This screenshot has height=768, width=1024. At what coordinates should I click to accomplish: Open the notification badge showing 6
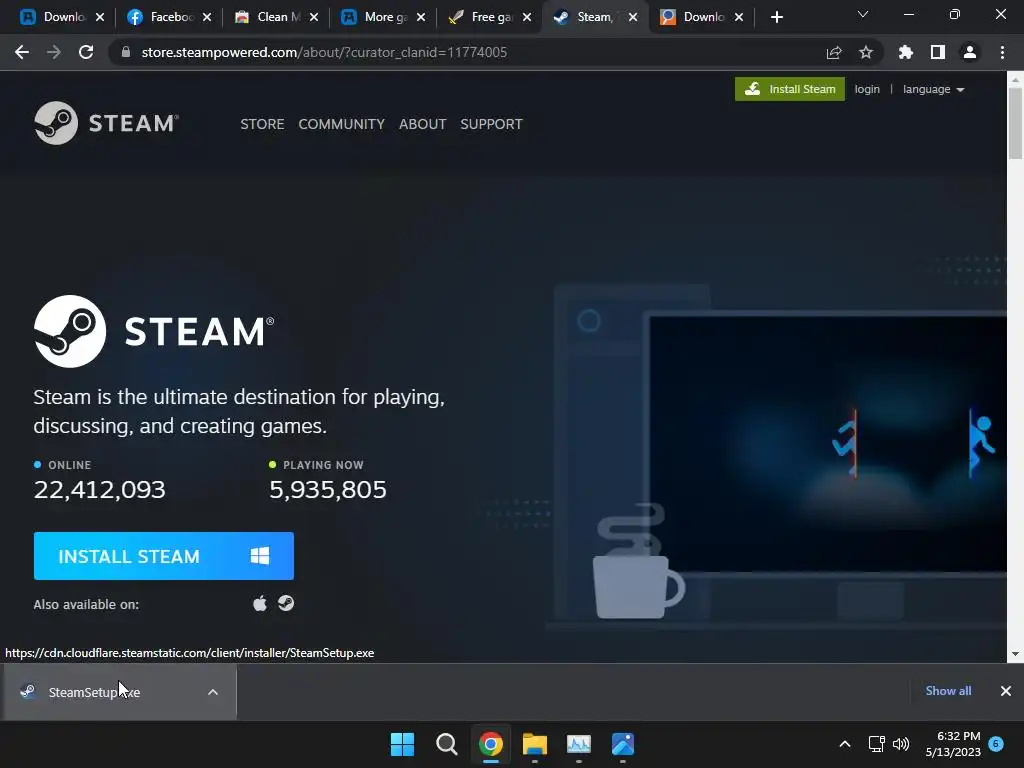996,744
